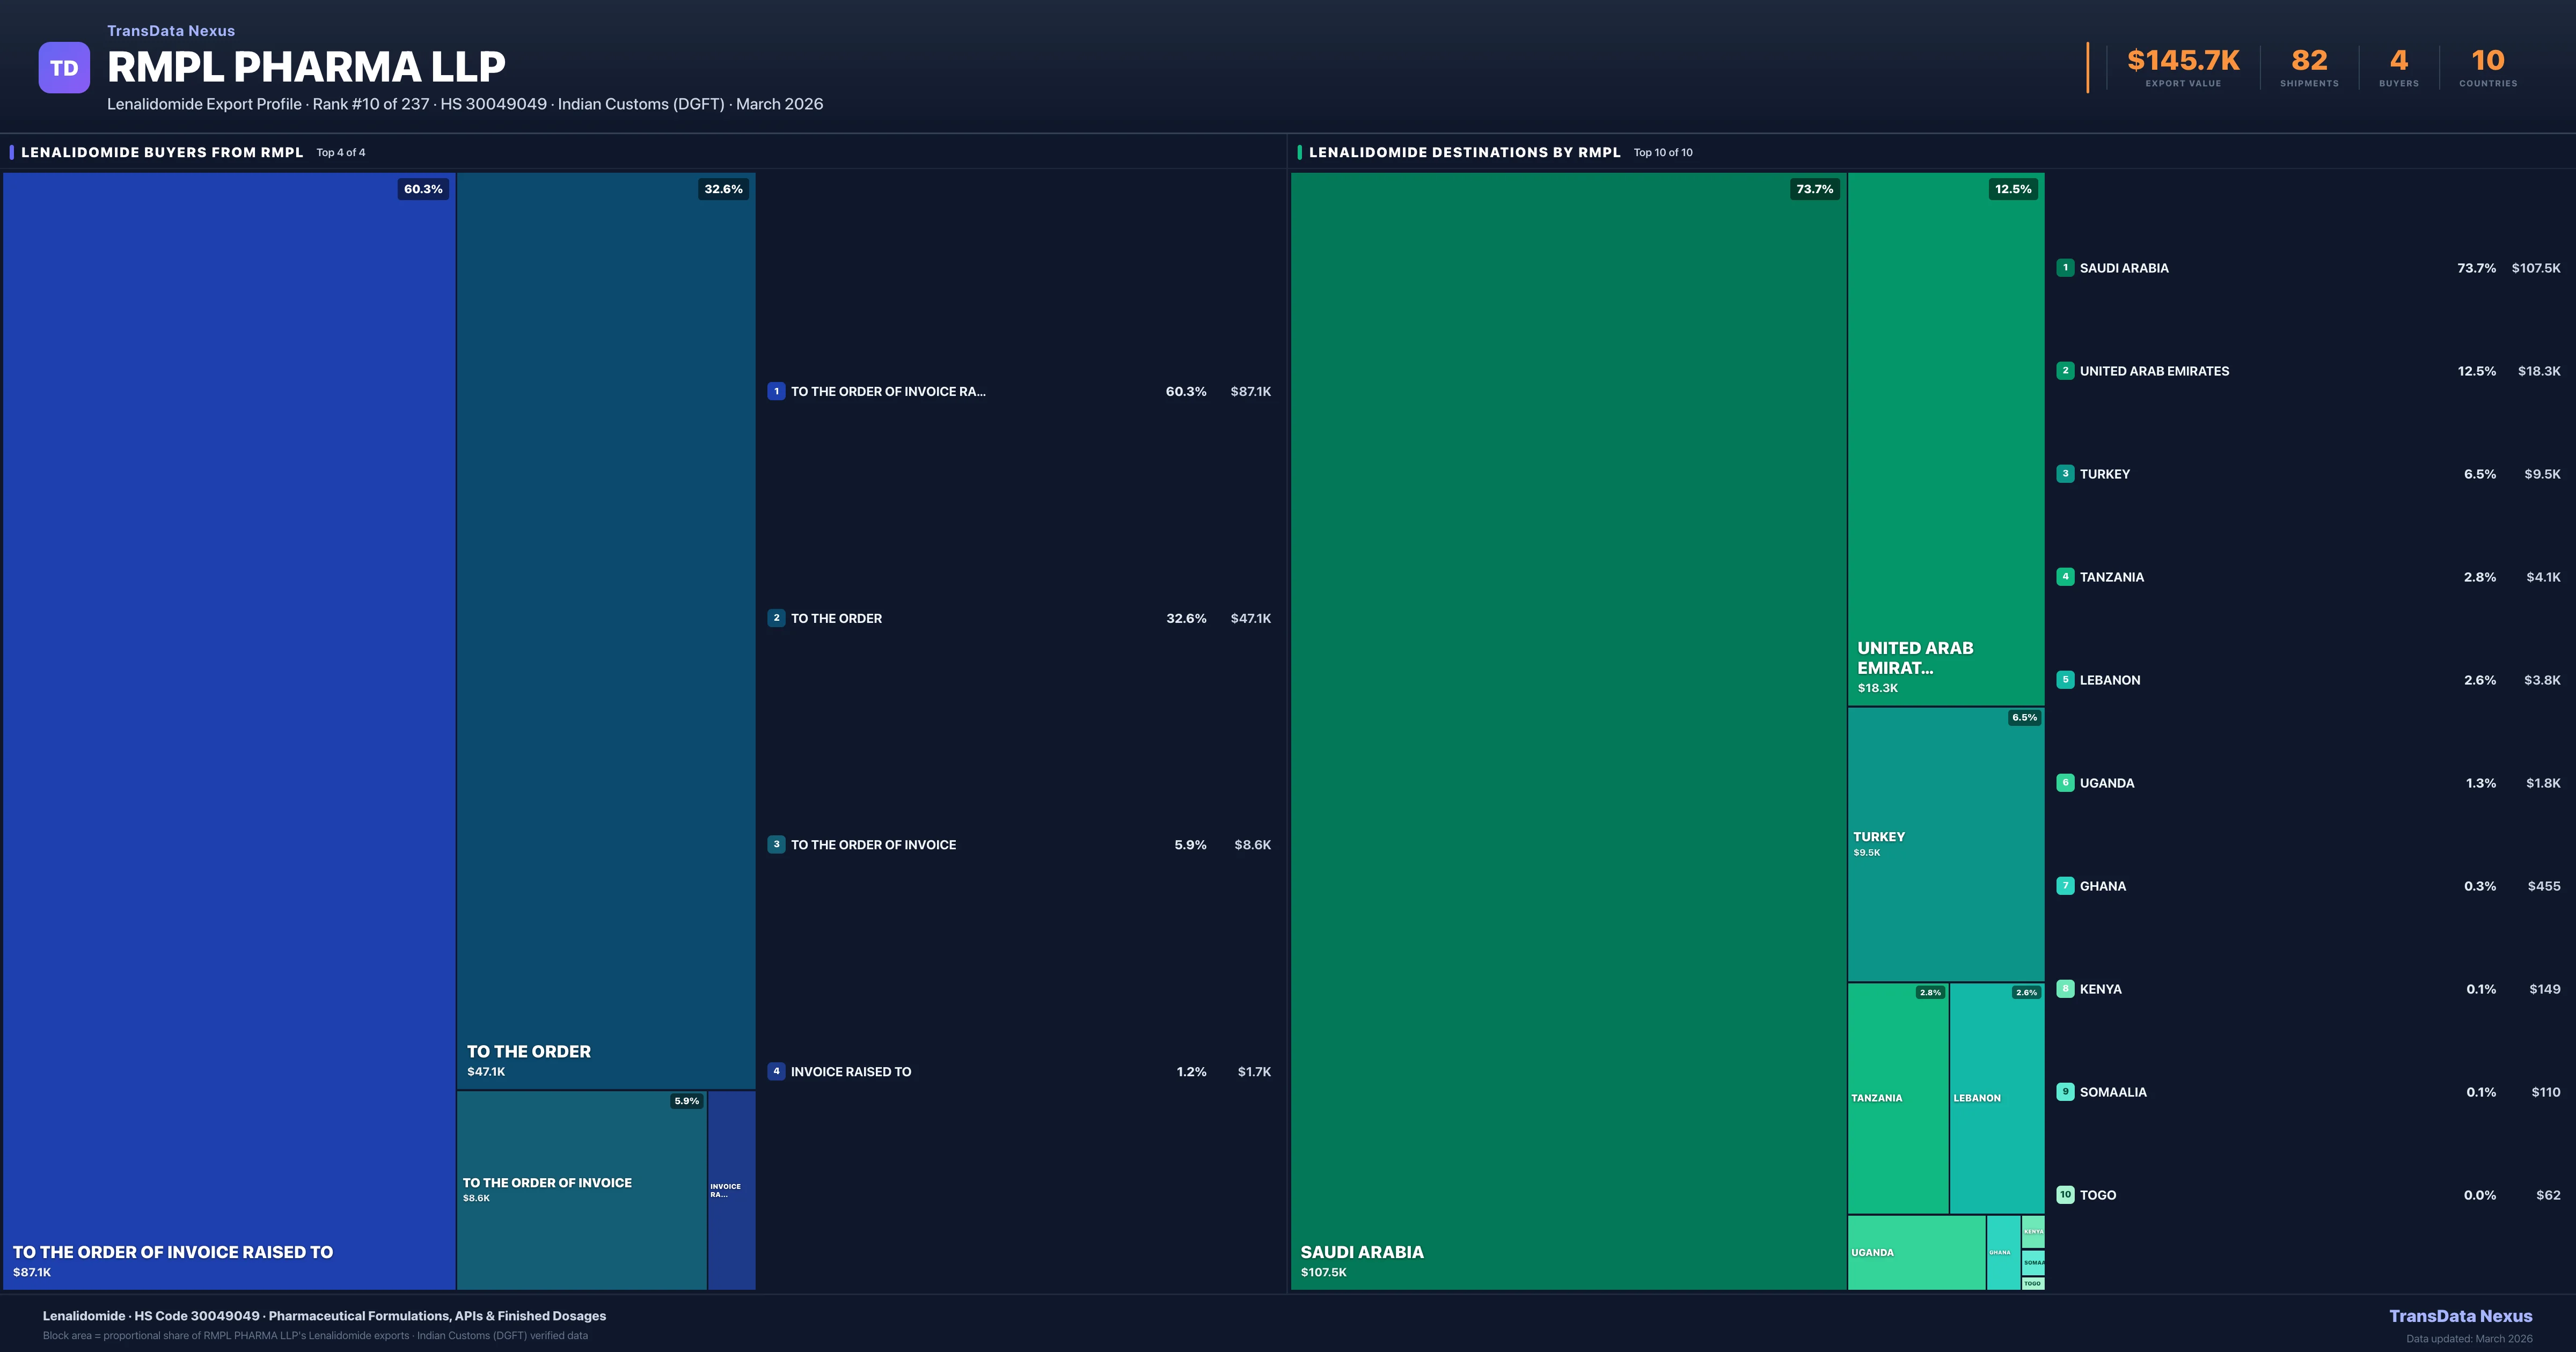Click rank badge 3 beside TURKEY
2576x1352 pixels.
click(x=2066, y=474)
